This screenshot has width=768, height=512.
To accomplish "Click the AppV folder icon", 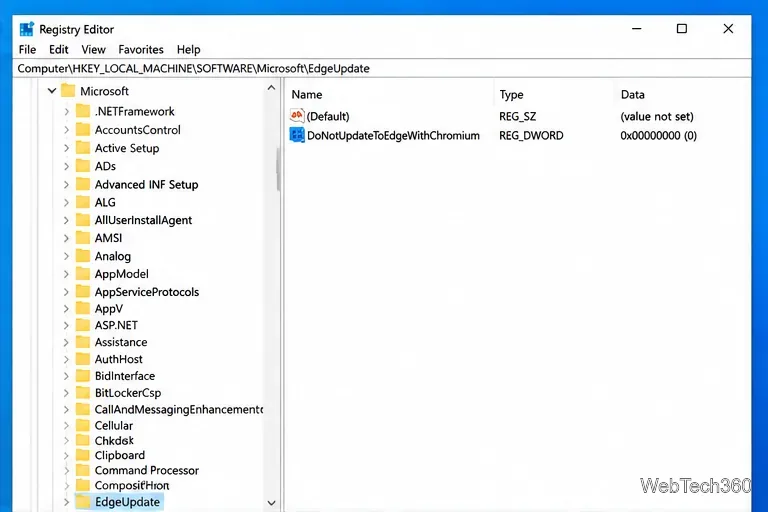I will [83, 309].
